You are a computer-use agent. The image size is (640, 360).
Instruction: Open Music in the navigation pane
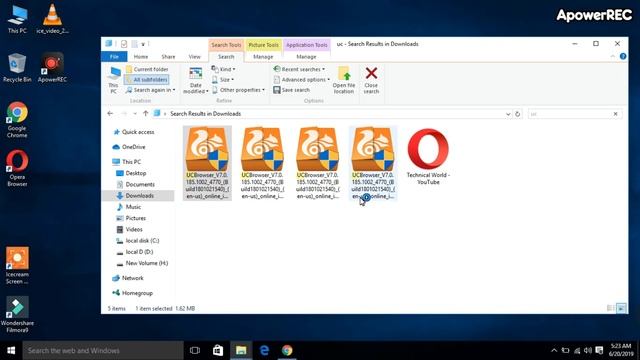pos(129,207)
